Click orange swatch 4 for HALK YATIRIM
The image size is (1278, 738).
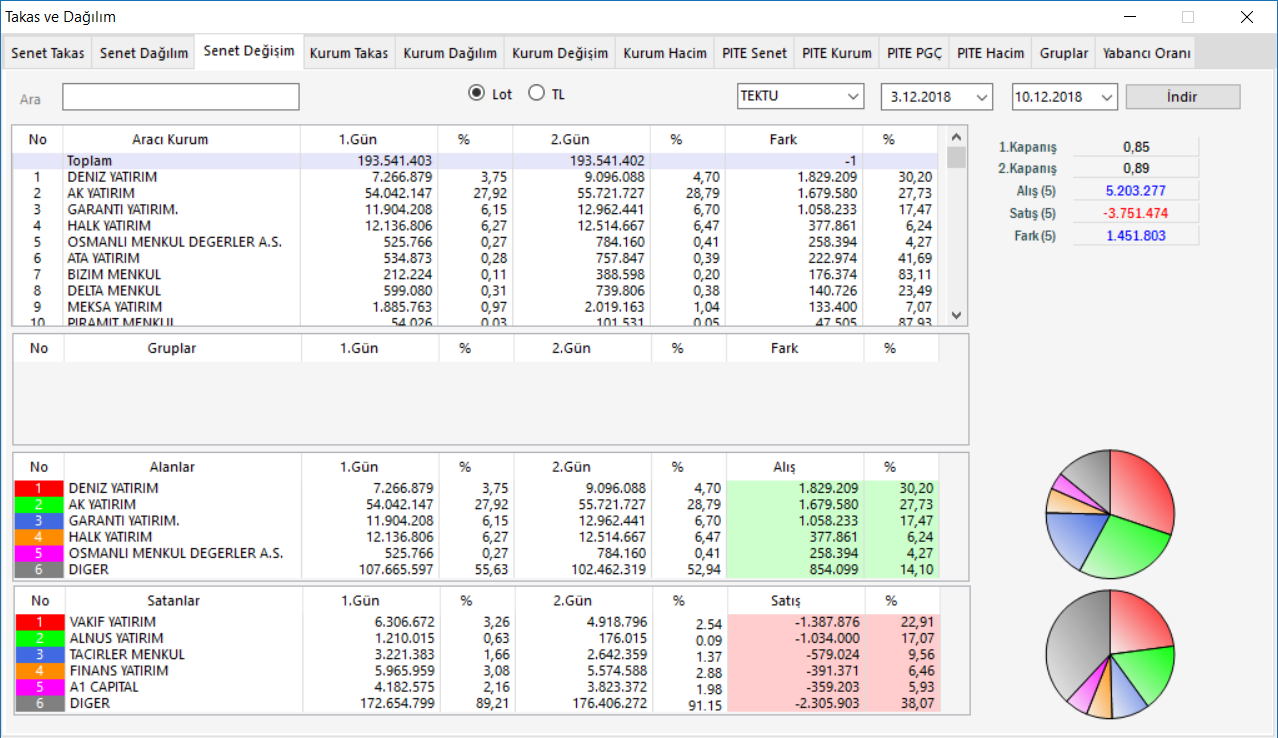tap(38, 537)
